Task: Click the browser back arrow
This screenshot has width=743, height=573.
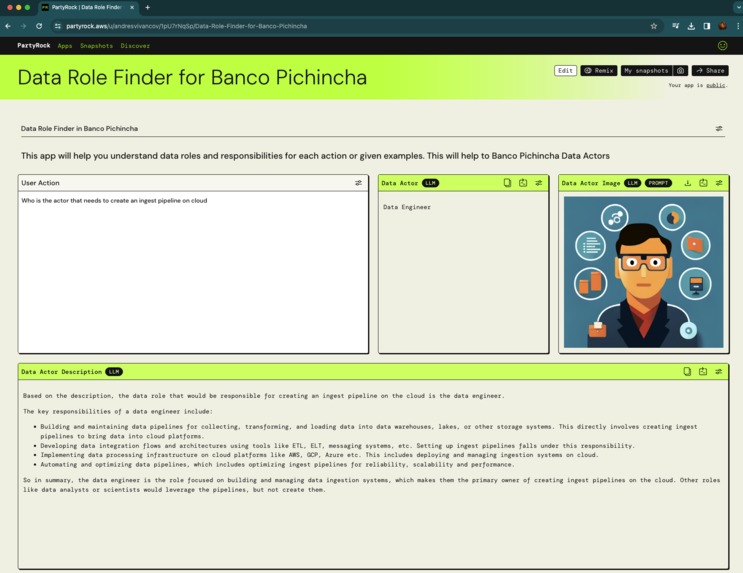Action: (8, 26)
